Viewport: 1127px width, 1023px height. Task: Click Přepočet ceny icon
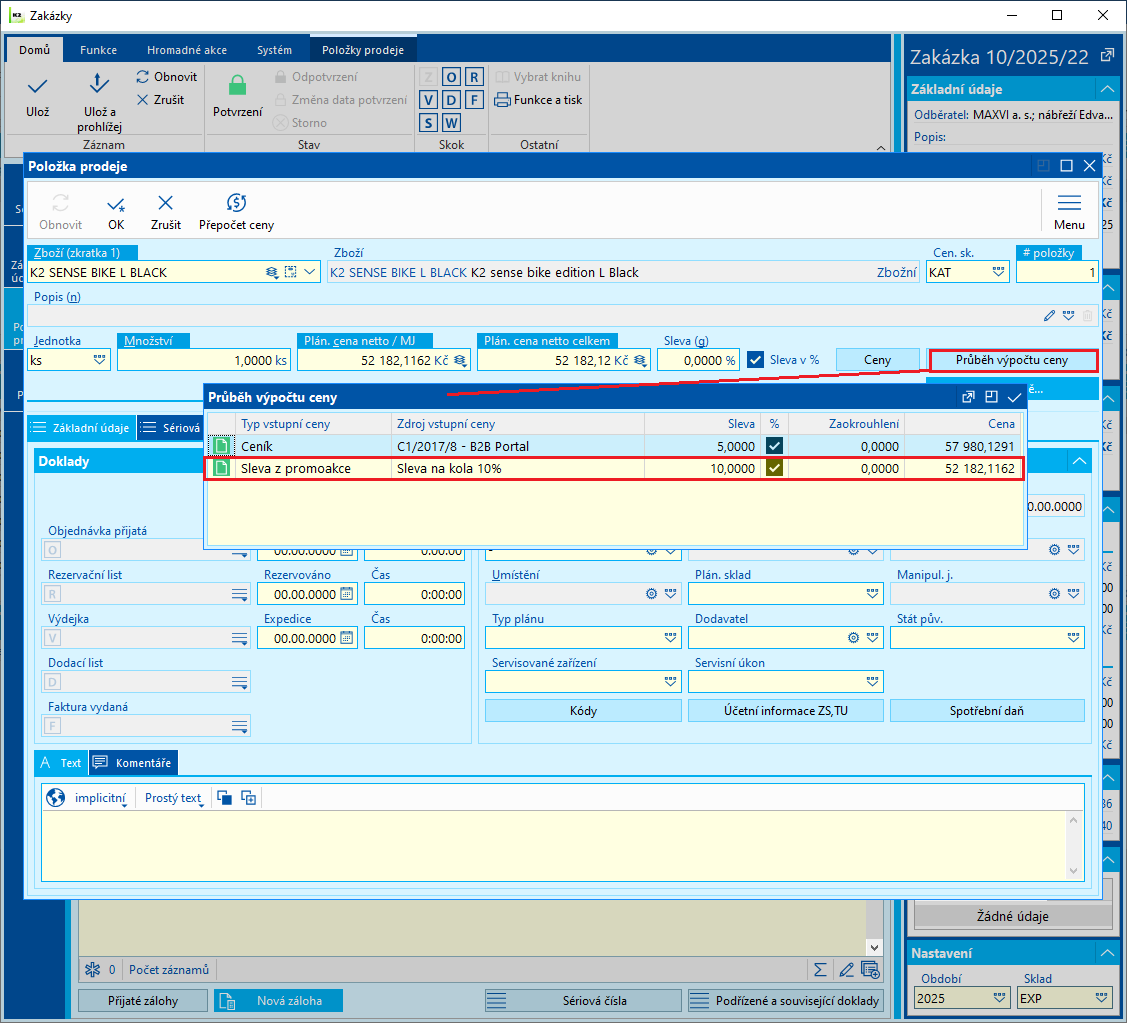point(236,203)
